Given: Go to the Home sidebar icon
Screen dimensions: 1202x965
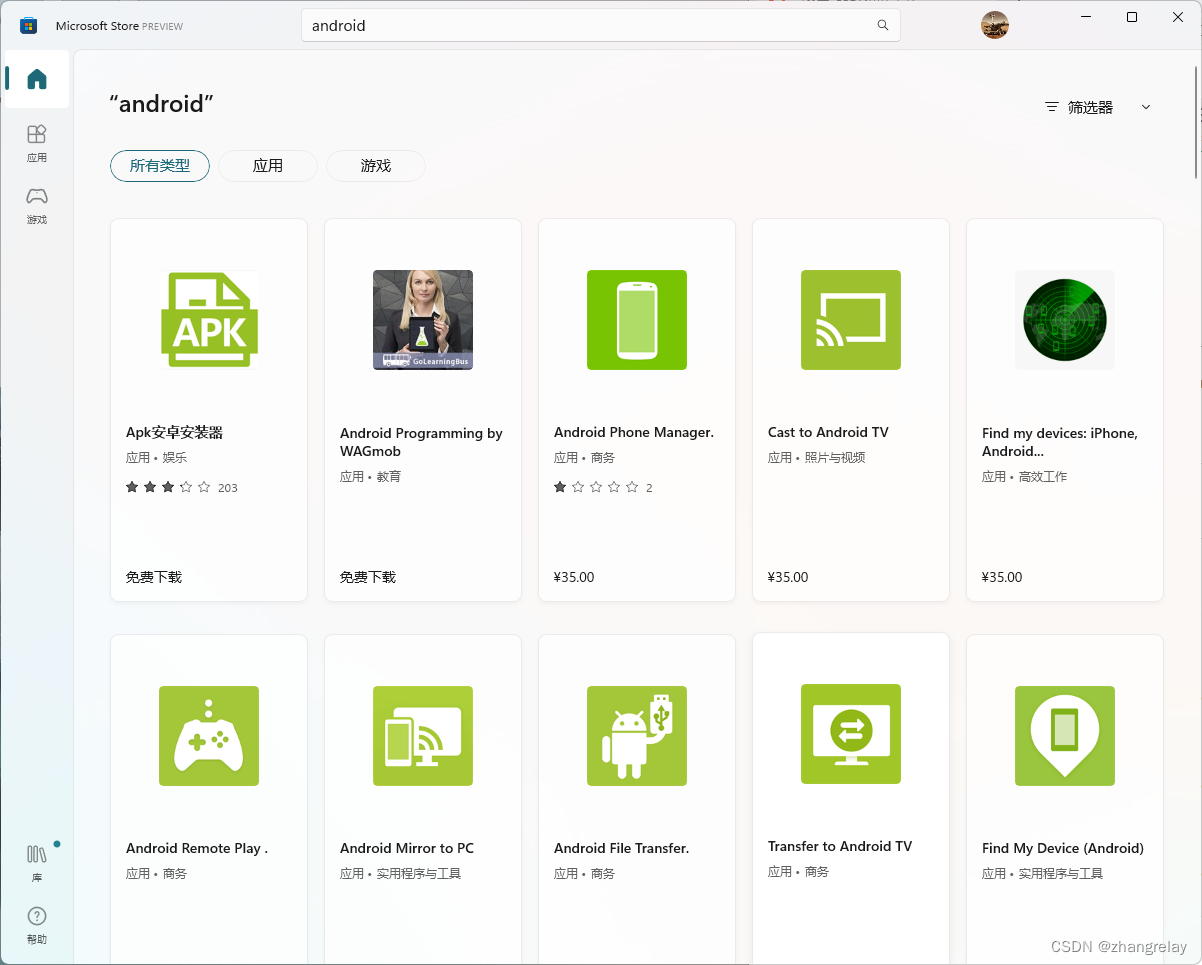Looking at the screenshot, I should pos(37,79).
